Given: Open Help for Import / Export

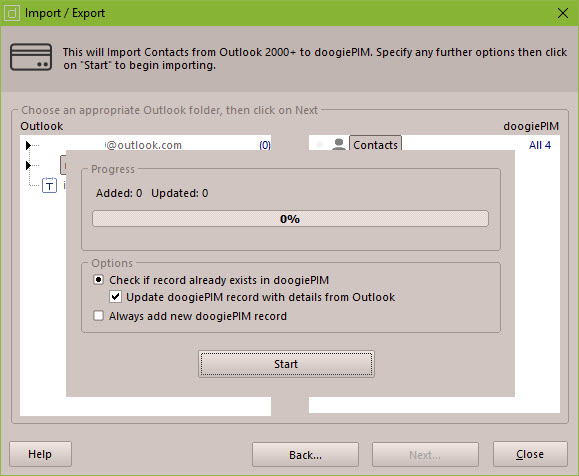Looking at the screenshot, I should coord(40,454).
